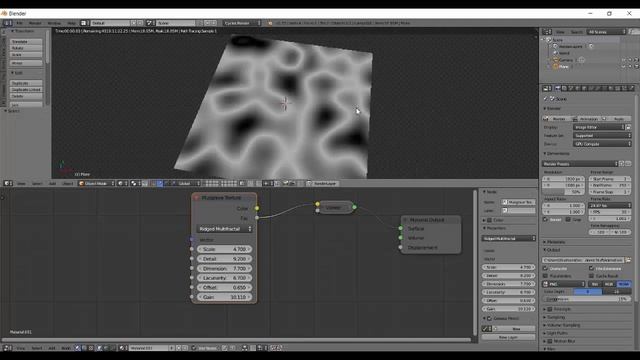The height and width of the screenshot is (360, 640).
Task: Click the output path folder browse icon
Action: (629, 260)
